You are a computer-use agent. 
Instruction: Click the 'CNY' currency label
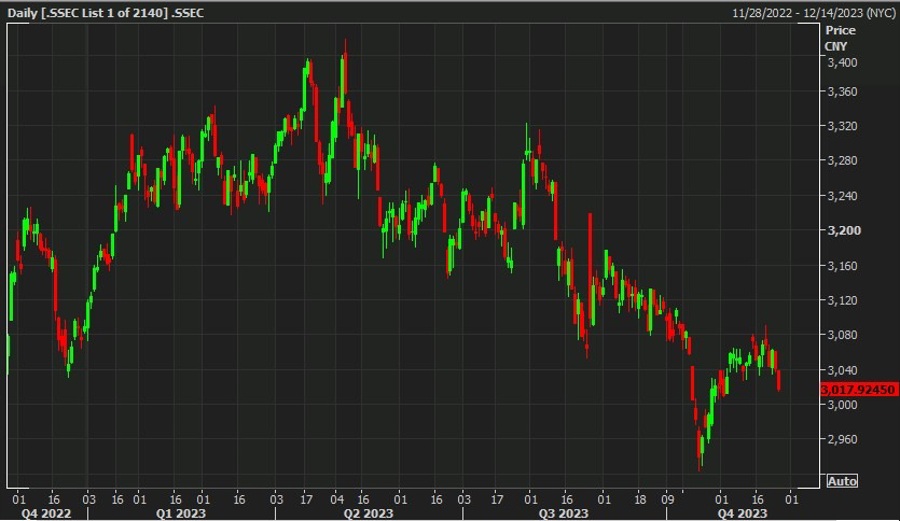836,46
